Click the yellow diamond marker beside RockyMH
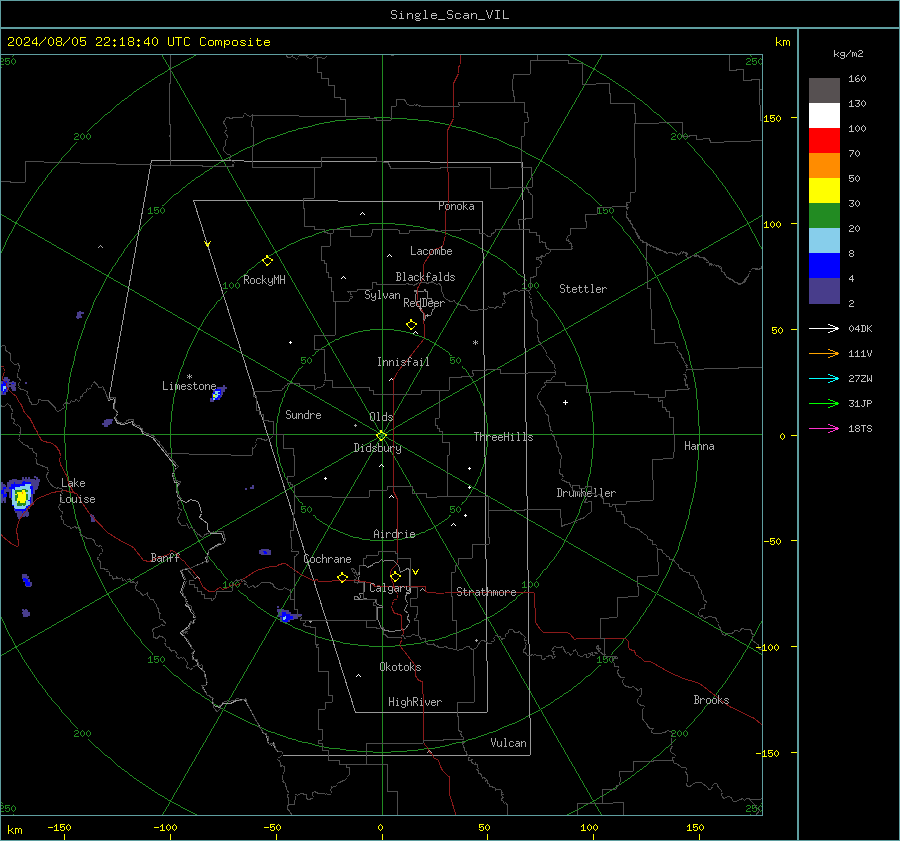 point(267,261)
